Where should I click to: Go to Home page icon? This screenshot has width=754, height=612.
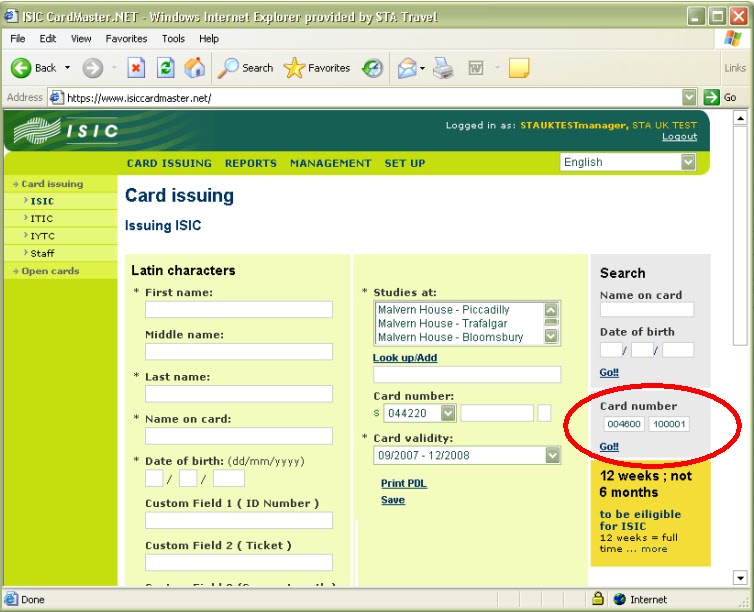coord(195,68)
